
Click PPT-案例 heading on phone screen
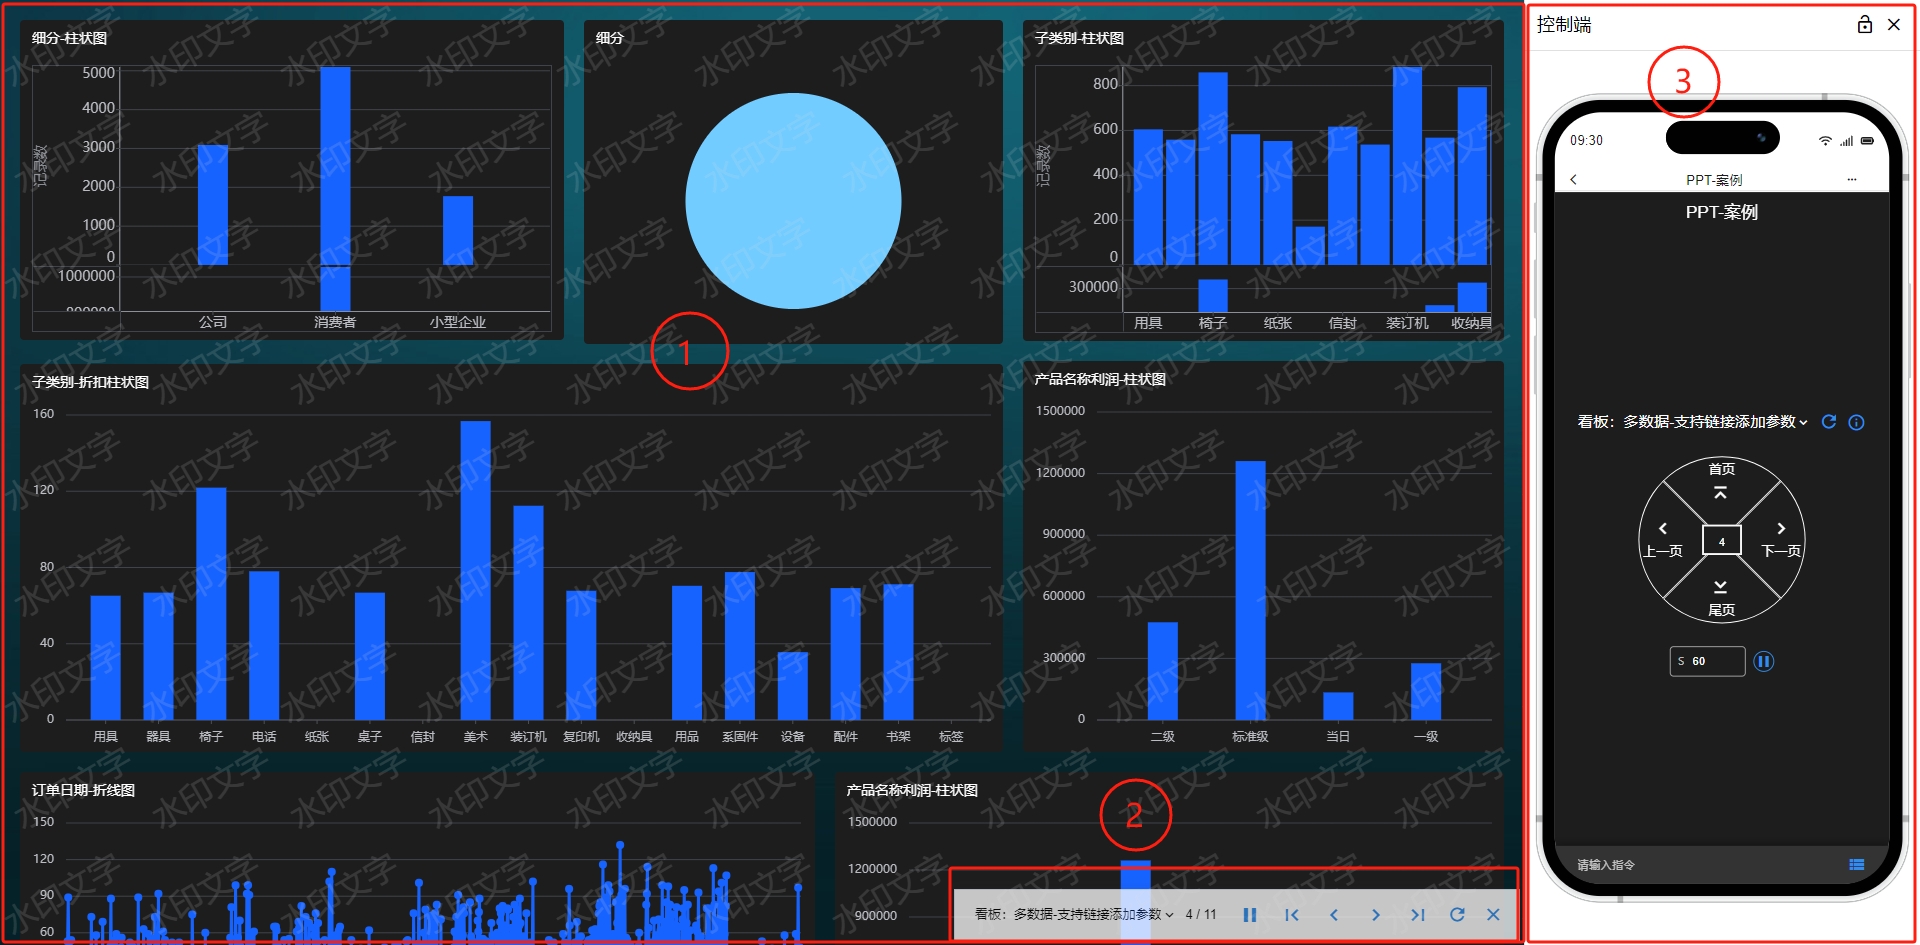(x=1721, y=212)
